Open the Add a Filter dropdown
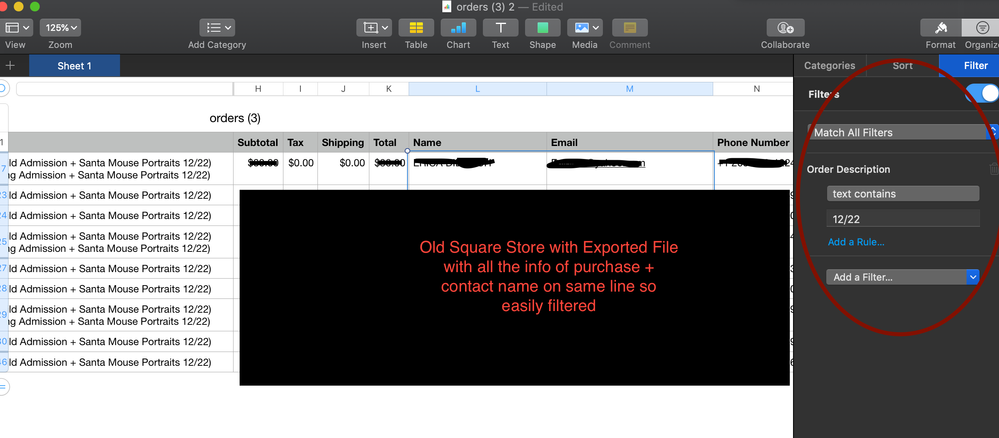The image size is (999, 438). [902, 277]
